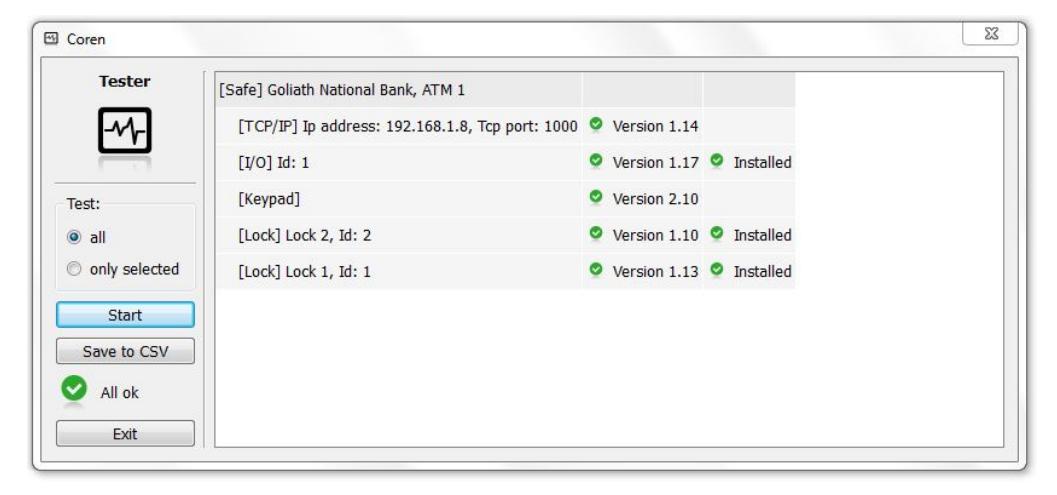This screenshot has width=1057, height=495.
Task: Click green check beside Version 1.17
Action: point(595,160)
